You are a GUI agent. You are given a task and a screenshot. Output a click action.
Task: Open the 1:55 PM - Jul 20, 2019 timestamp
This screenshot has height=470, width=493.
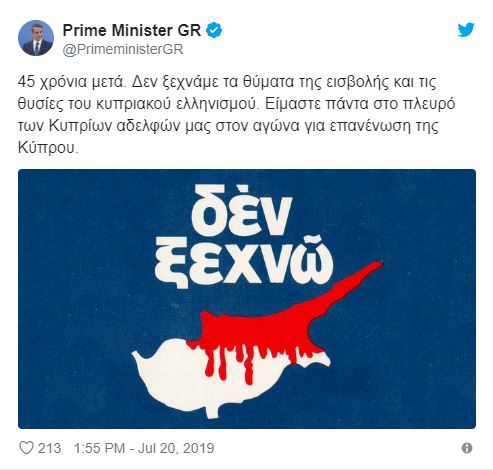(x=144, y=448)
